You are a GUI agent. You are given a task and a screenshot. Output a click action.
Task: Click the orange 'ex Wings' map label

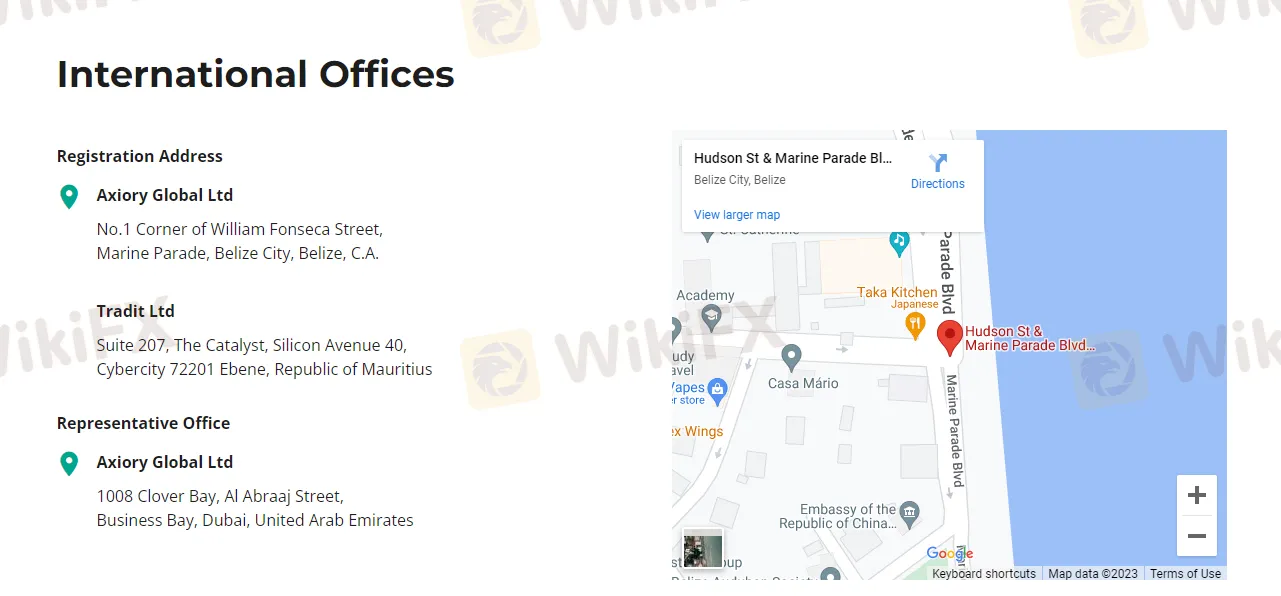pos(697,432)
